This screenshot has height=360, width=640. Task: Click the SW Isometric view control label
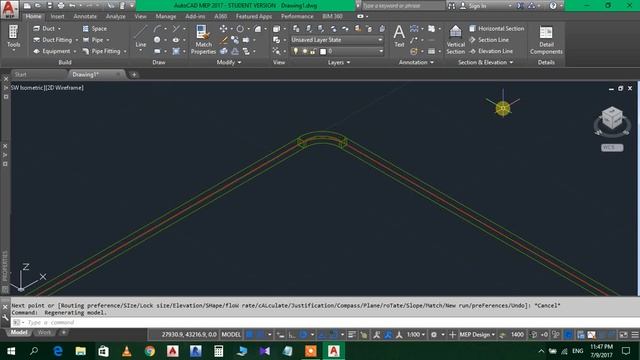point(27,88)
